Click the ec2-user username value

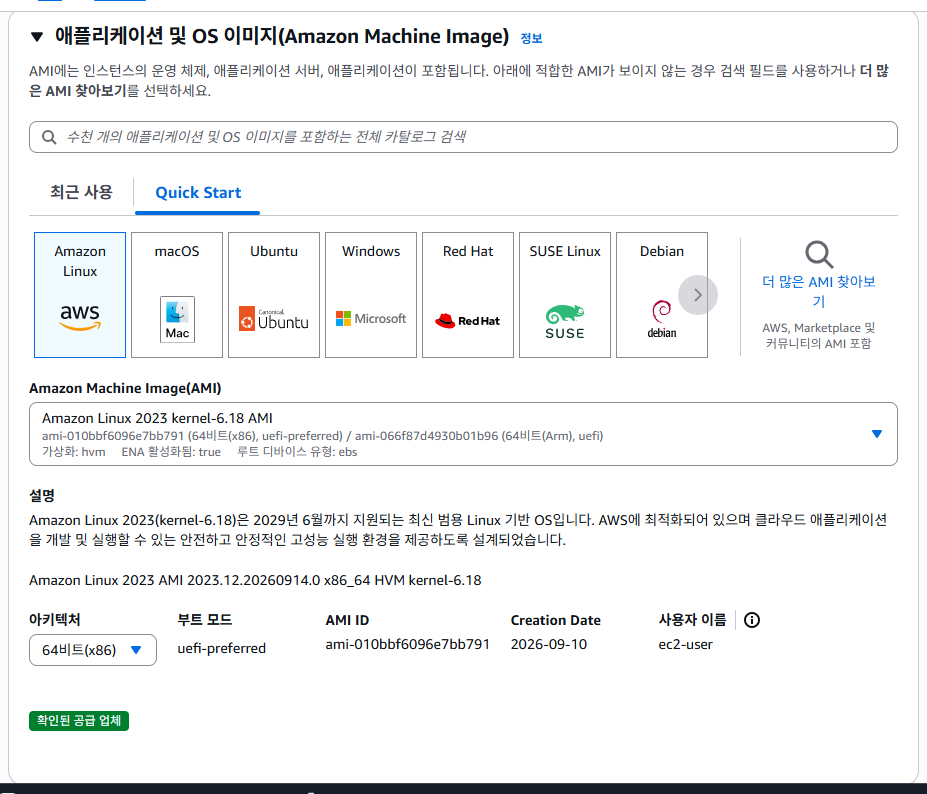click(685, 644)
